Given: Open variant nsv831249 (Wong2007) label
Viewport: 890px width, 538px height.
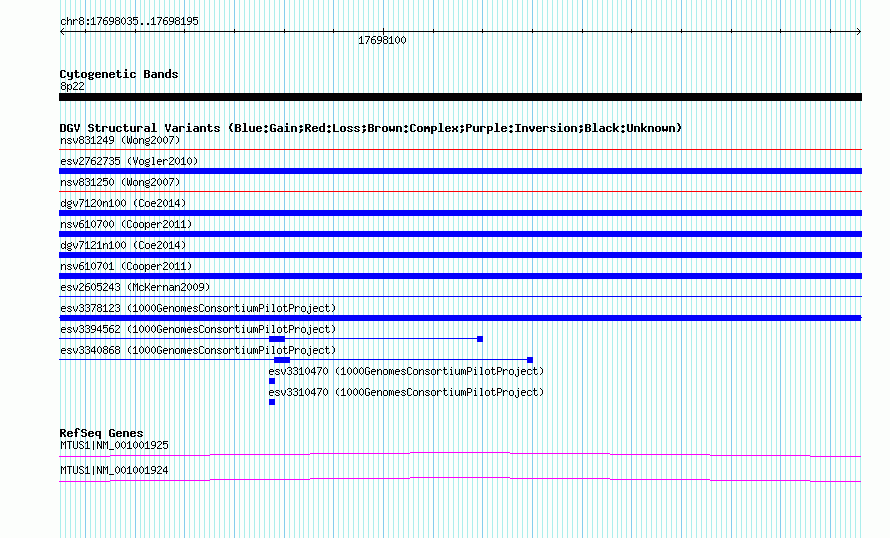Looking at the screenshot, I should coord(120,140).
